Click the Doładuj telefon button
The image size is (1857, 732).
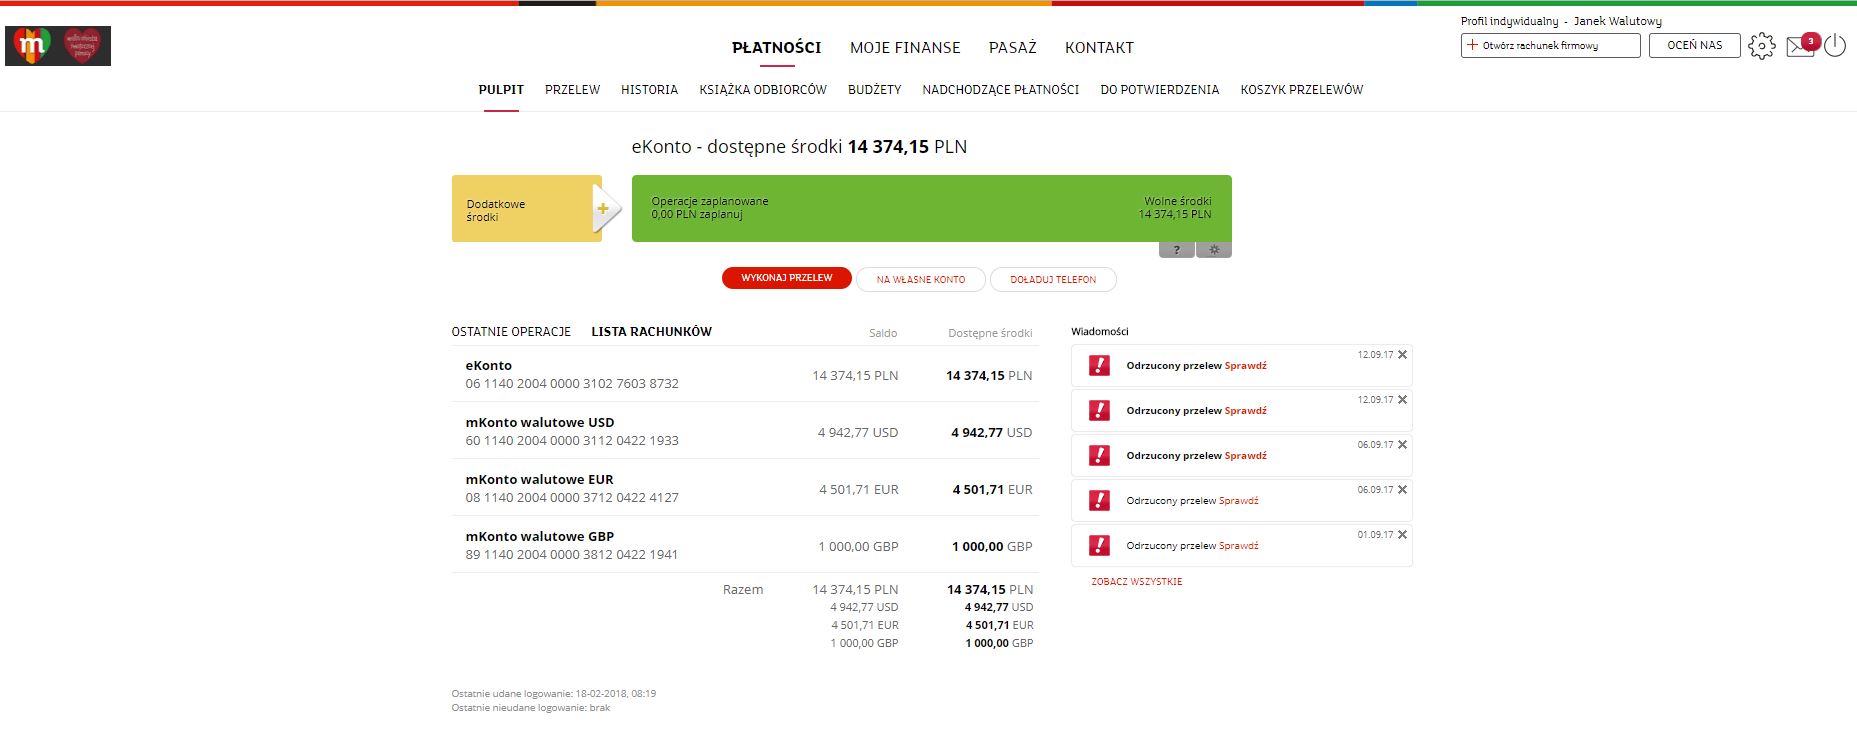coord(1053,280)
